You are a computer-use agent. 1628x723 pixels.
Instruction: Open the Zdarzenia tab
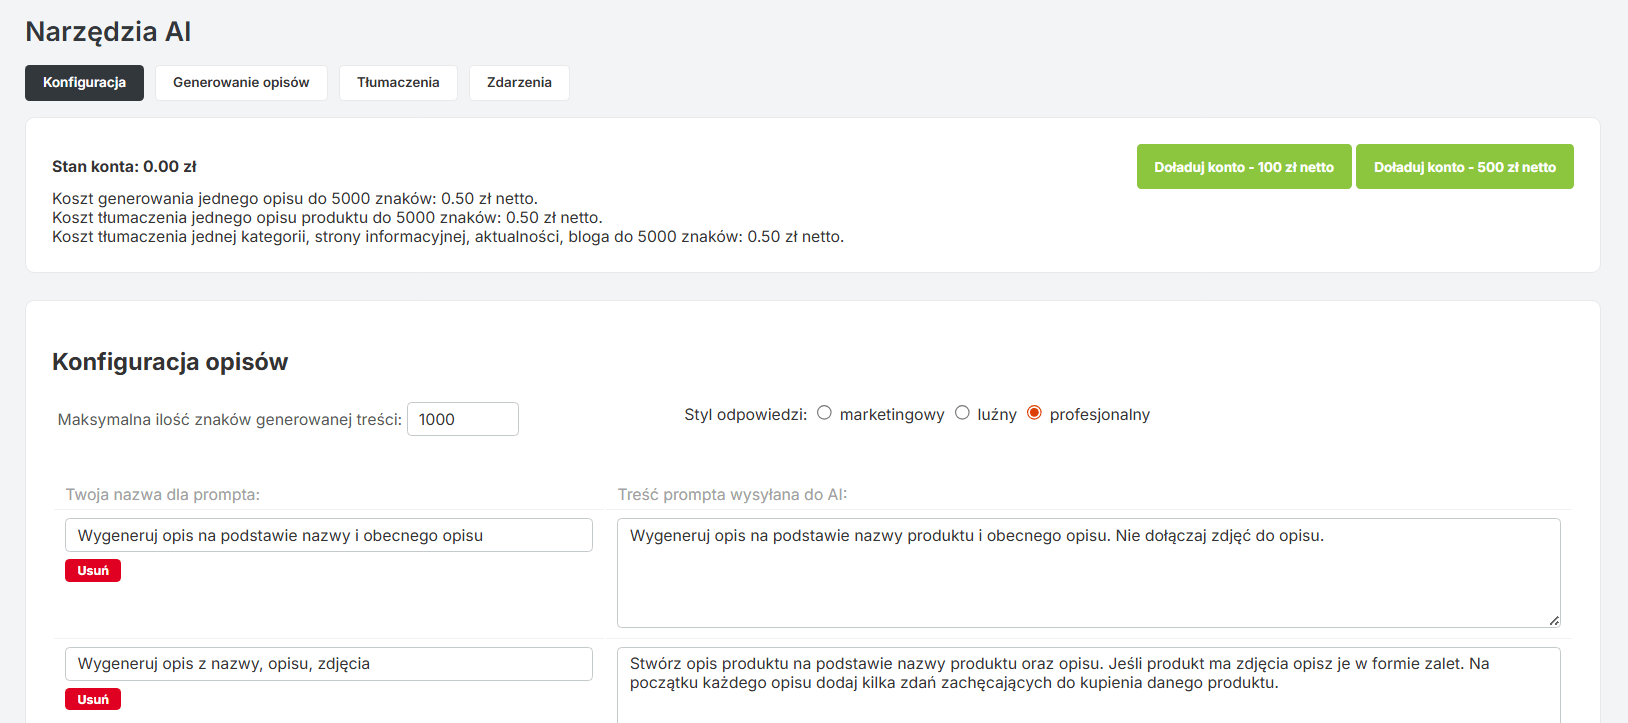[x=519, y=83]
